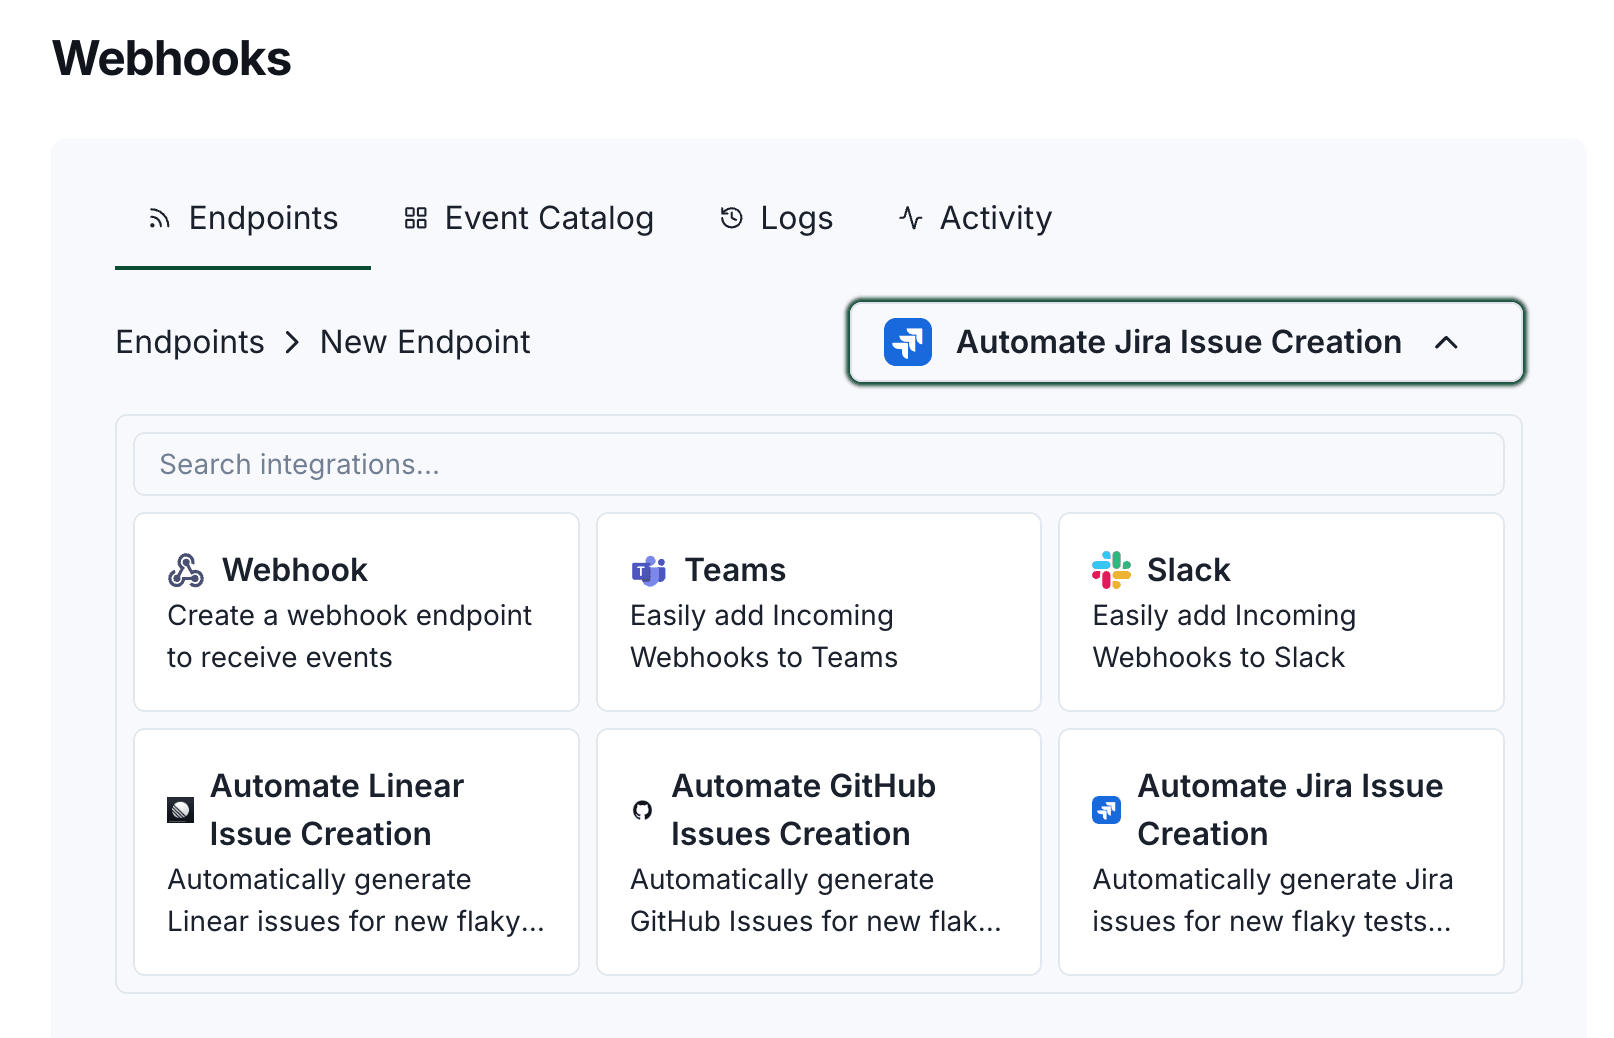Click the GitHub octocat icon
1614x1038 pixels.
[643, 810]
